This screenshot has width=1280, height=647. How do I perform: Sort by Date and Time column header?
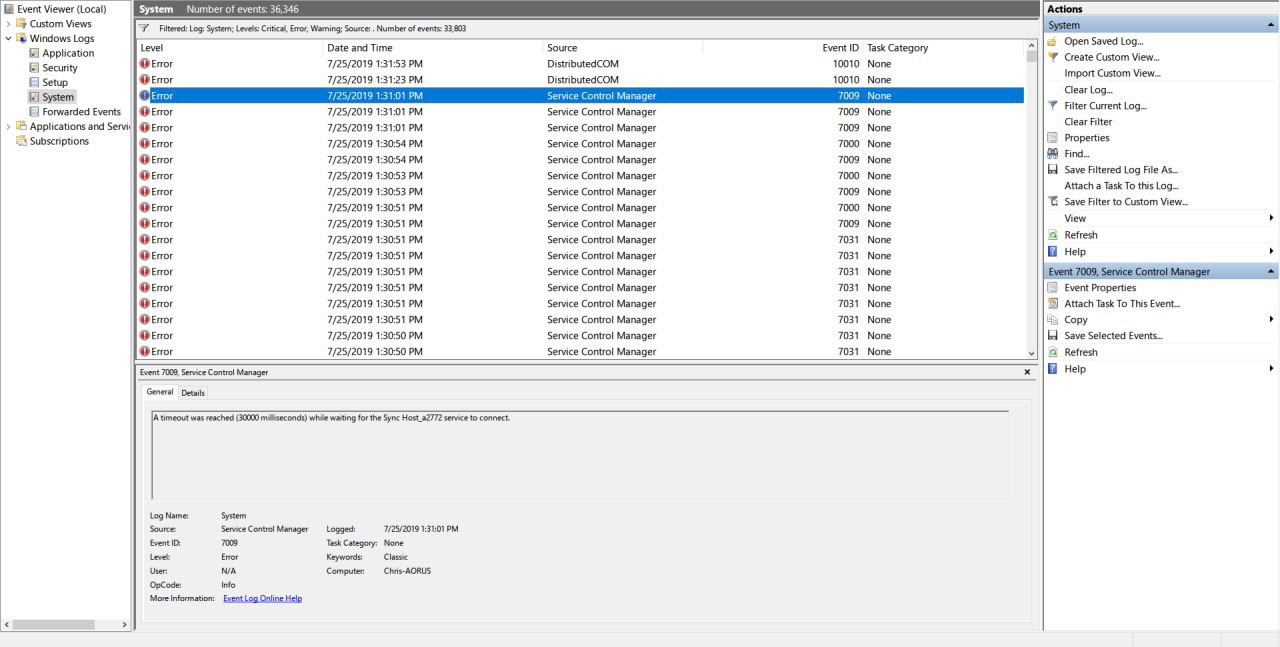pyautogui.click(x=433, y=47)
